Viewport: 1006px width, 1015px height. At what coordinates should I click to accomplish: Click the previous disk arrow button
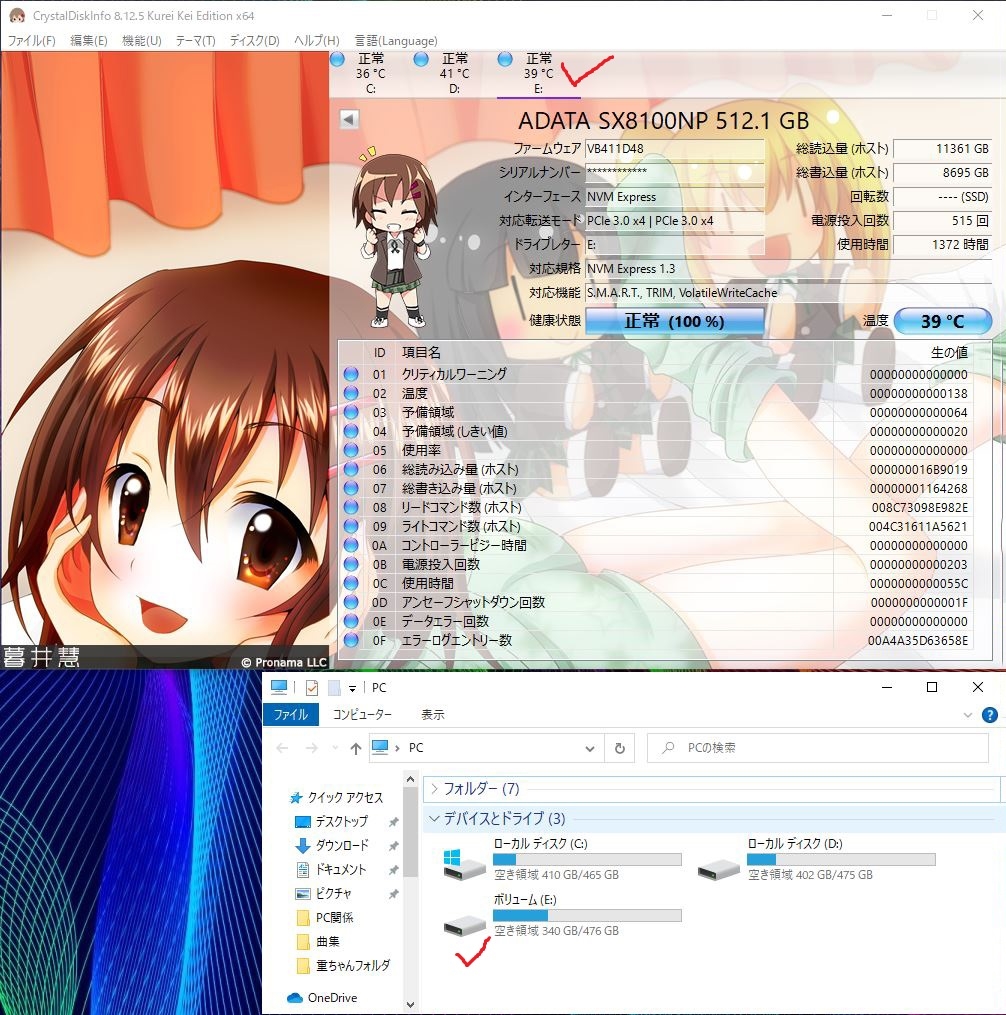(349, 119)
